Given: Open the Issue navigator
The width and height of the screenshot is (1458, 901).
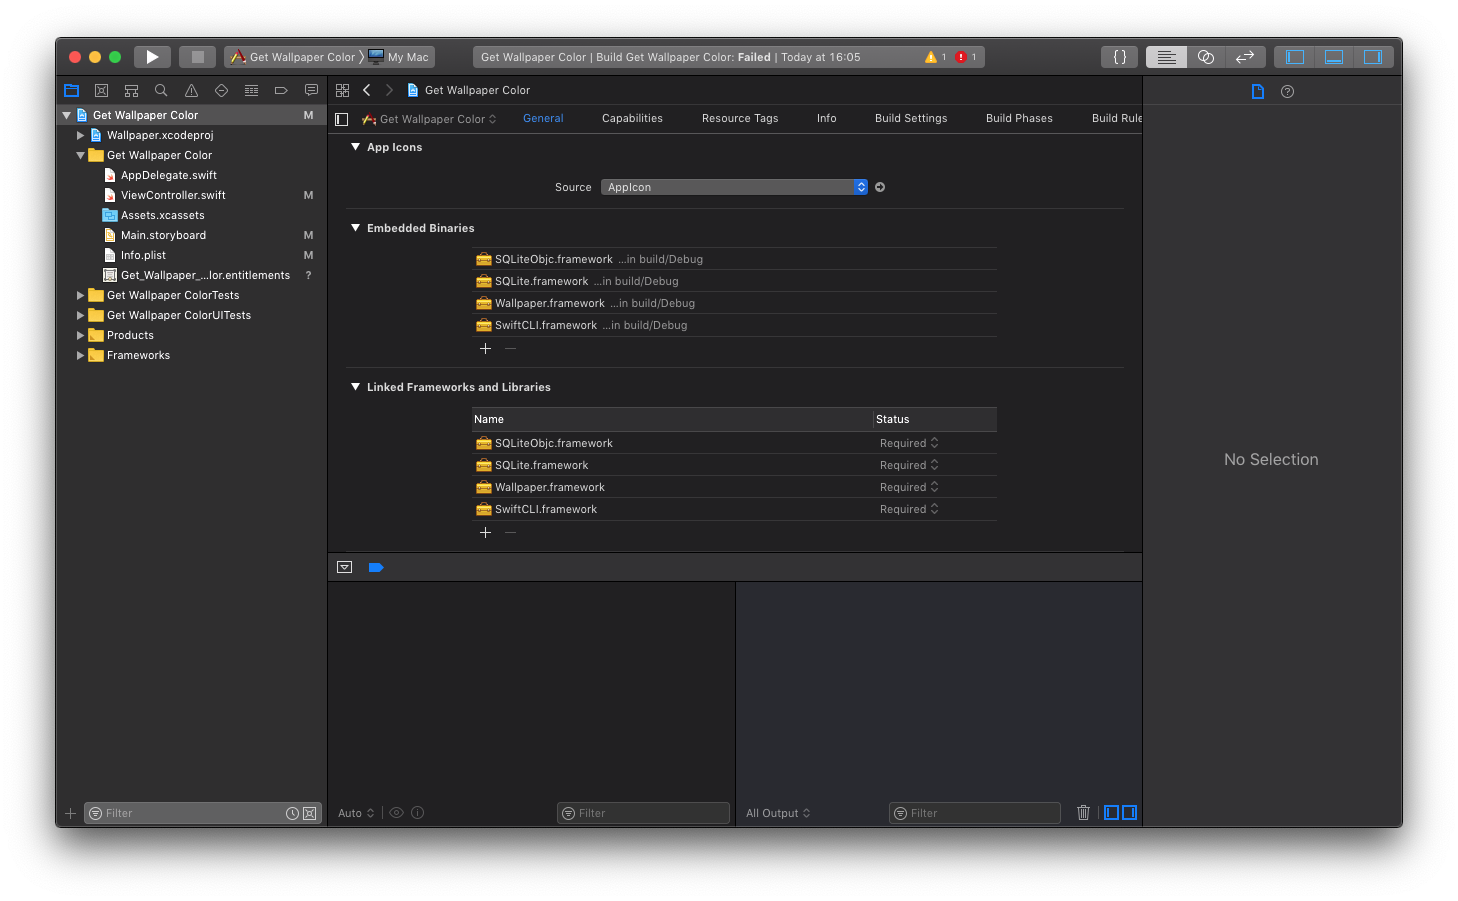Looking at the screenshot, I should click(x=191, y=90).
